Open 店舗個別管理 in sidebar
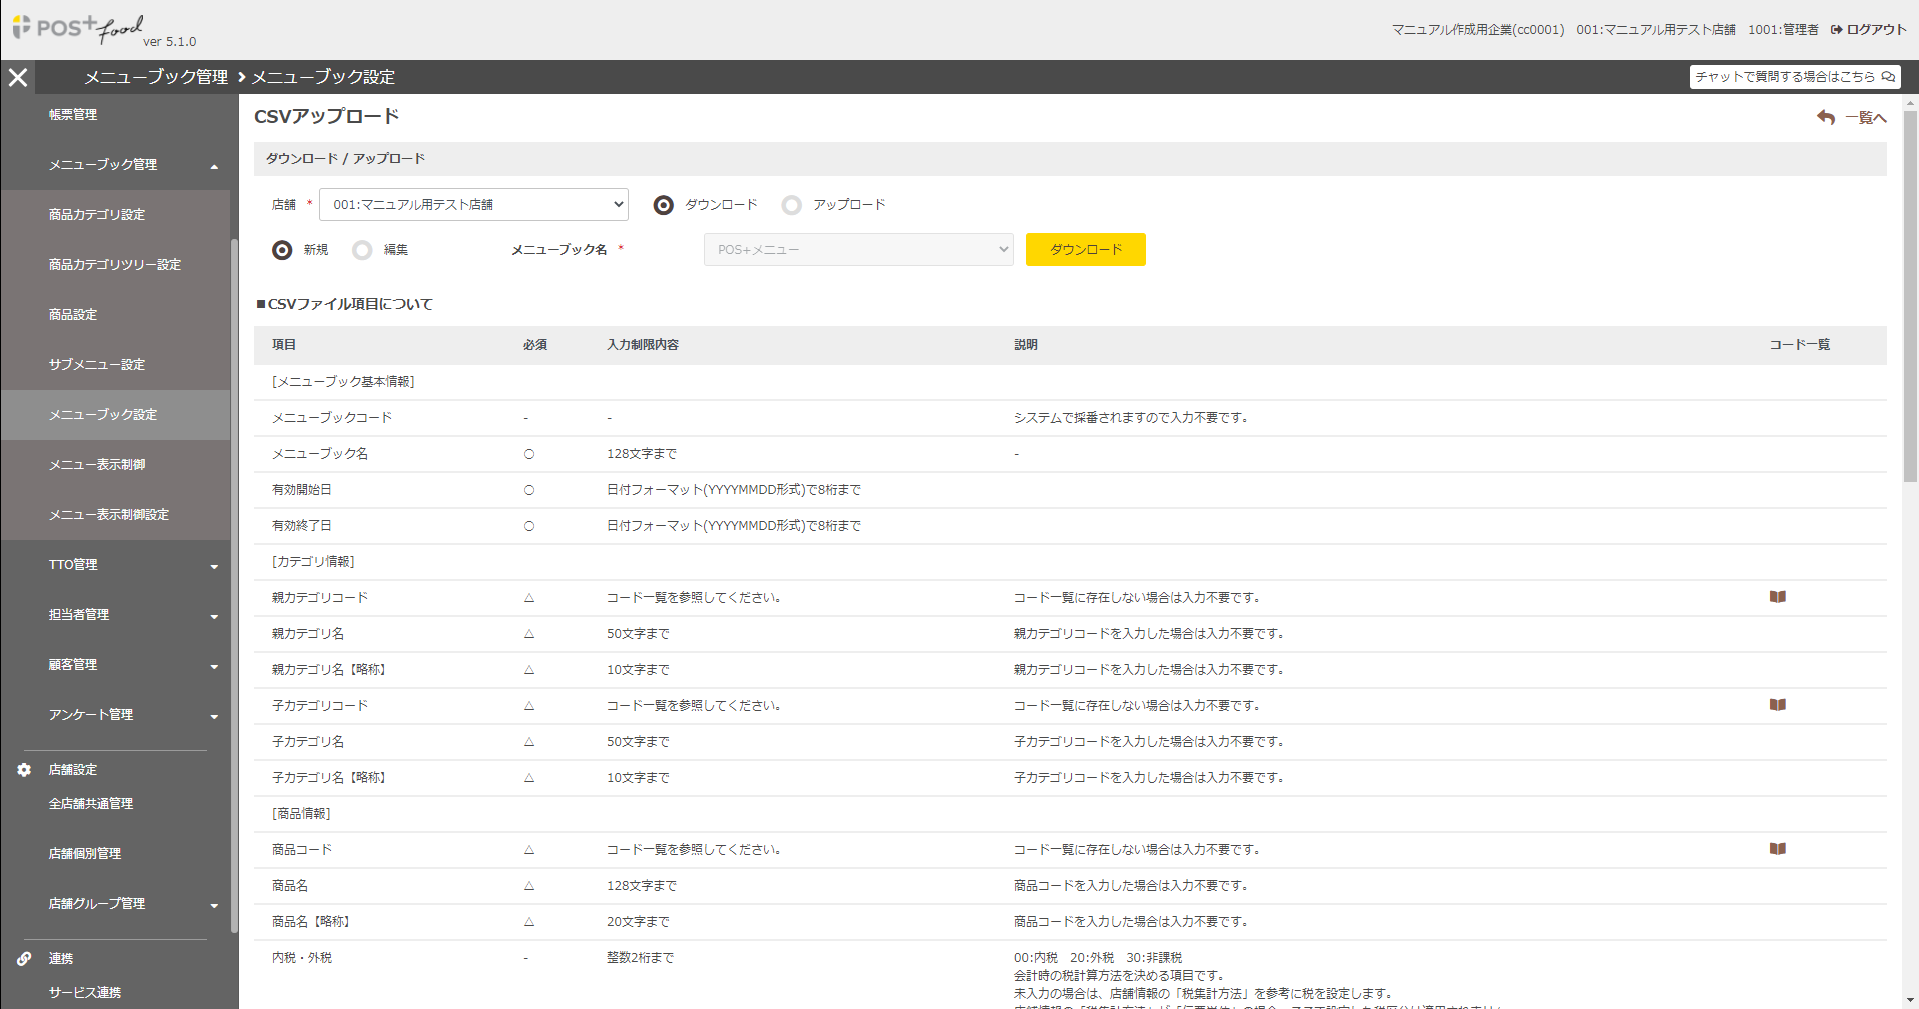1919x1009 pixels. click(85, 854)
